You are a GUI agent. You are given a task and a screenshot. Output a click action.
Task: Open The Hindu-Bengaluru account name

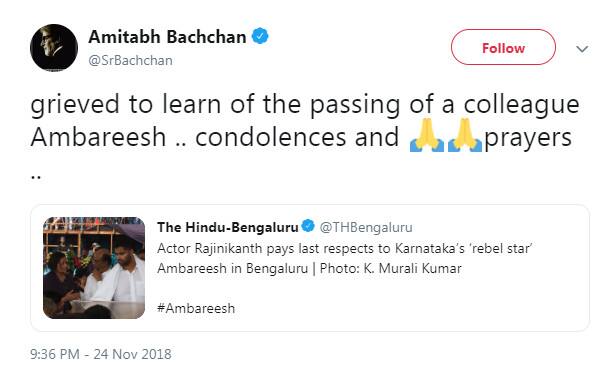(228, 227)
